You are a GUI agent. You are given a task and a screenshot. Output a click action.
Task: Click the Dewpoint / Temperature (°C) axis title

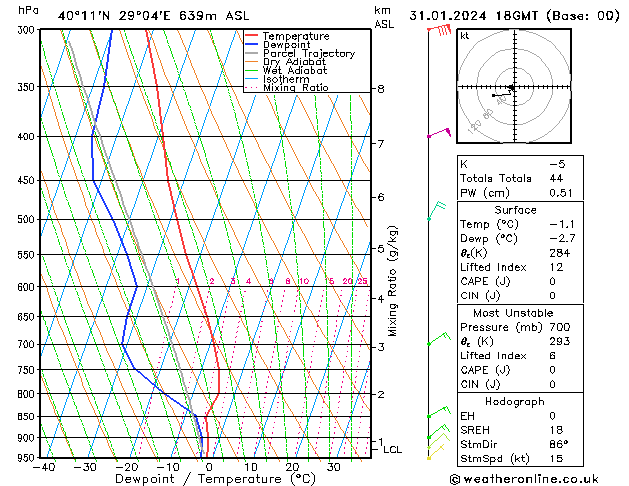[x=215, y=479]
